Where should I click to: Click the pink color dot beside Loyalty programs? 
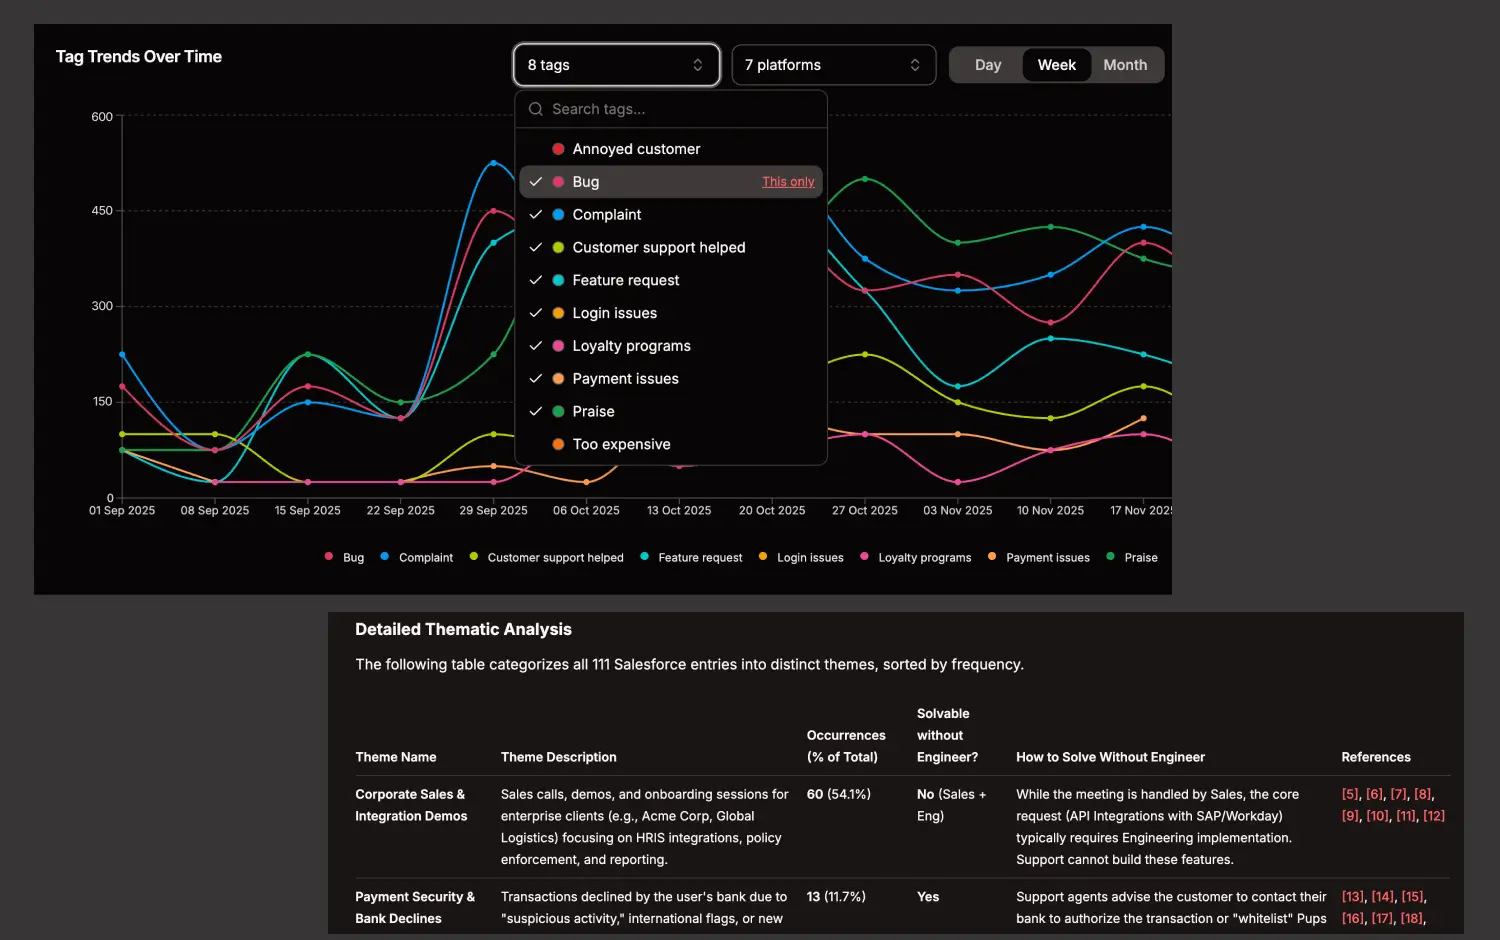(558, 346)
